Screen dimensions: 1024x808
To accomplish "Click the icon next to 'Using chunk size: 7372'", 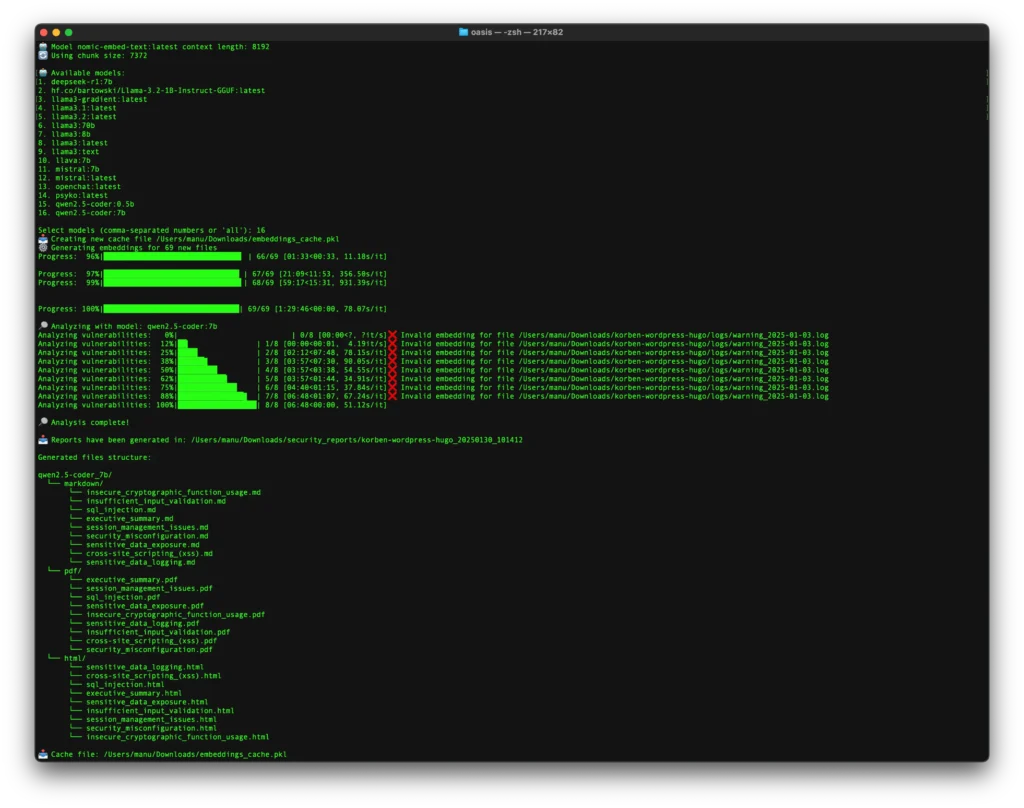I will 43,56.
